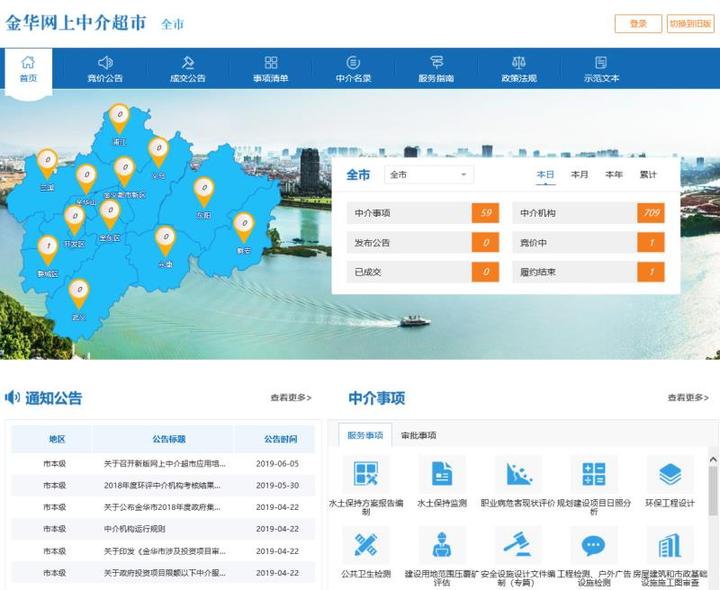Open the 房屋建筑和市政基础设施施工图审查 icon

[x=669, y=545]
